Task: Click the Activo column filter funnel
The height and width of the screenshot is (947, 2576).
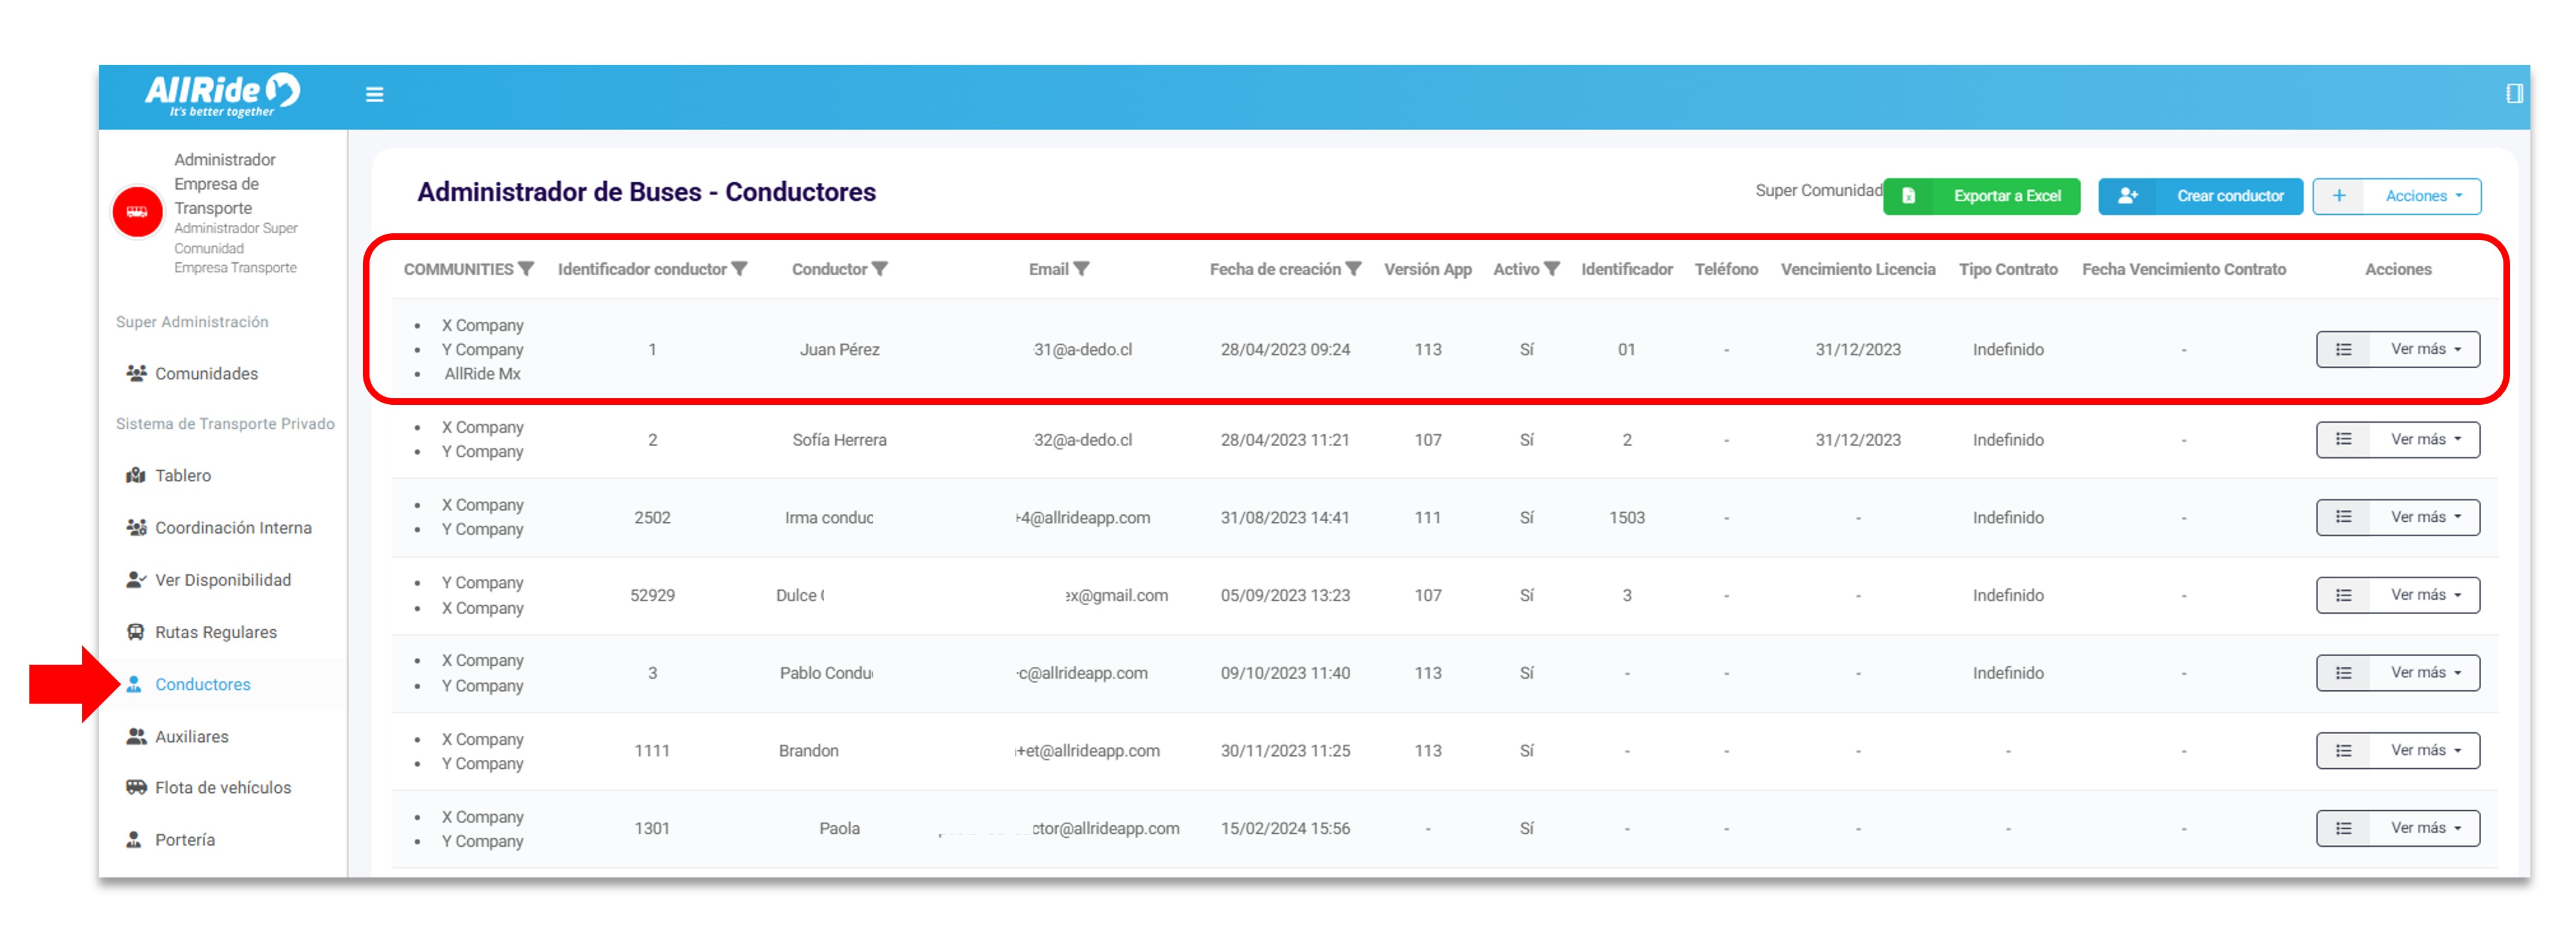Action: 1551,269
